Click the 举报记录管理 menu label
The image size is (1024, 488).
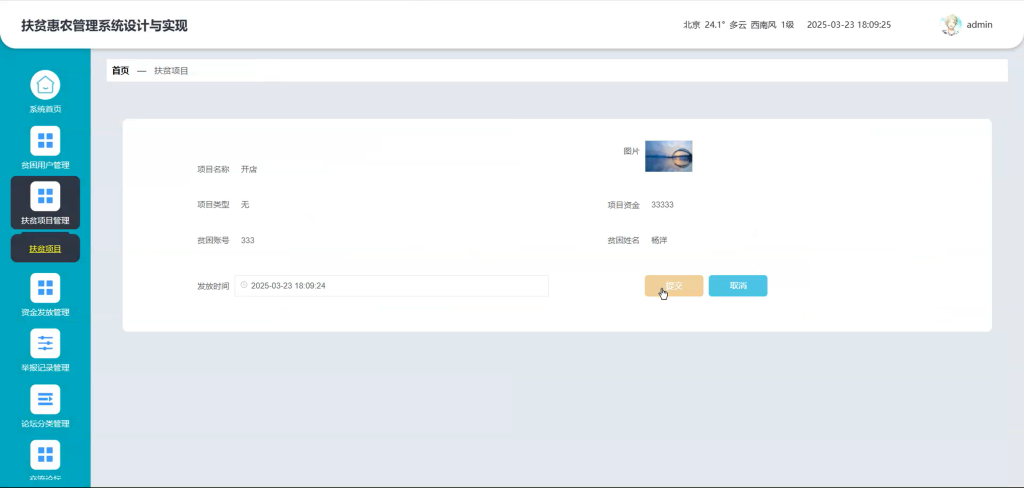45,367
